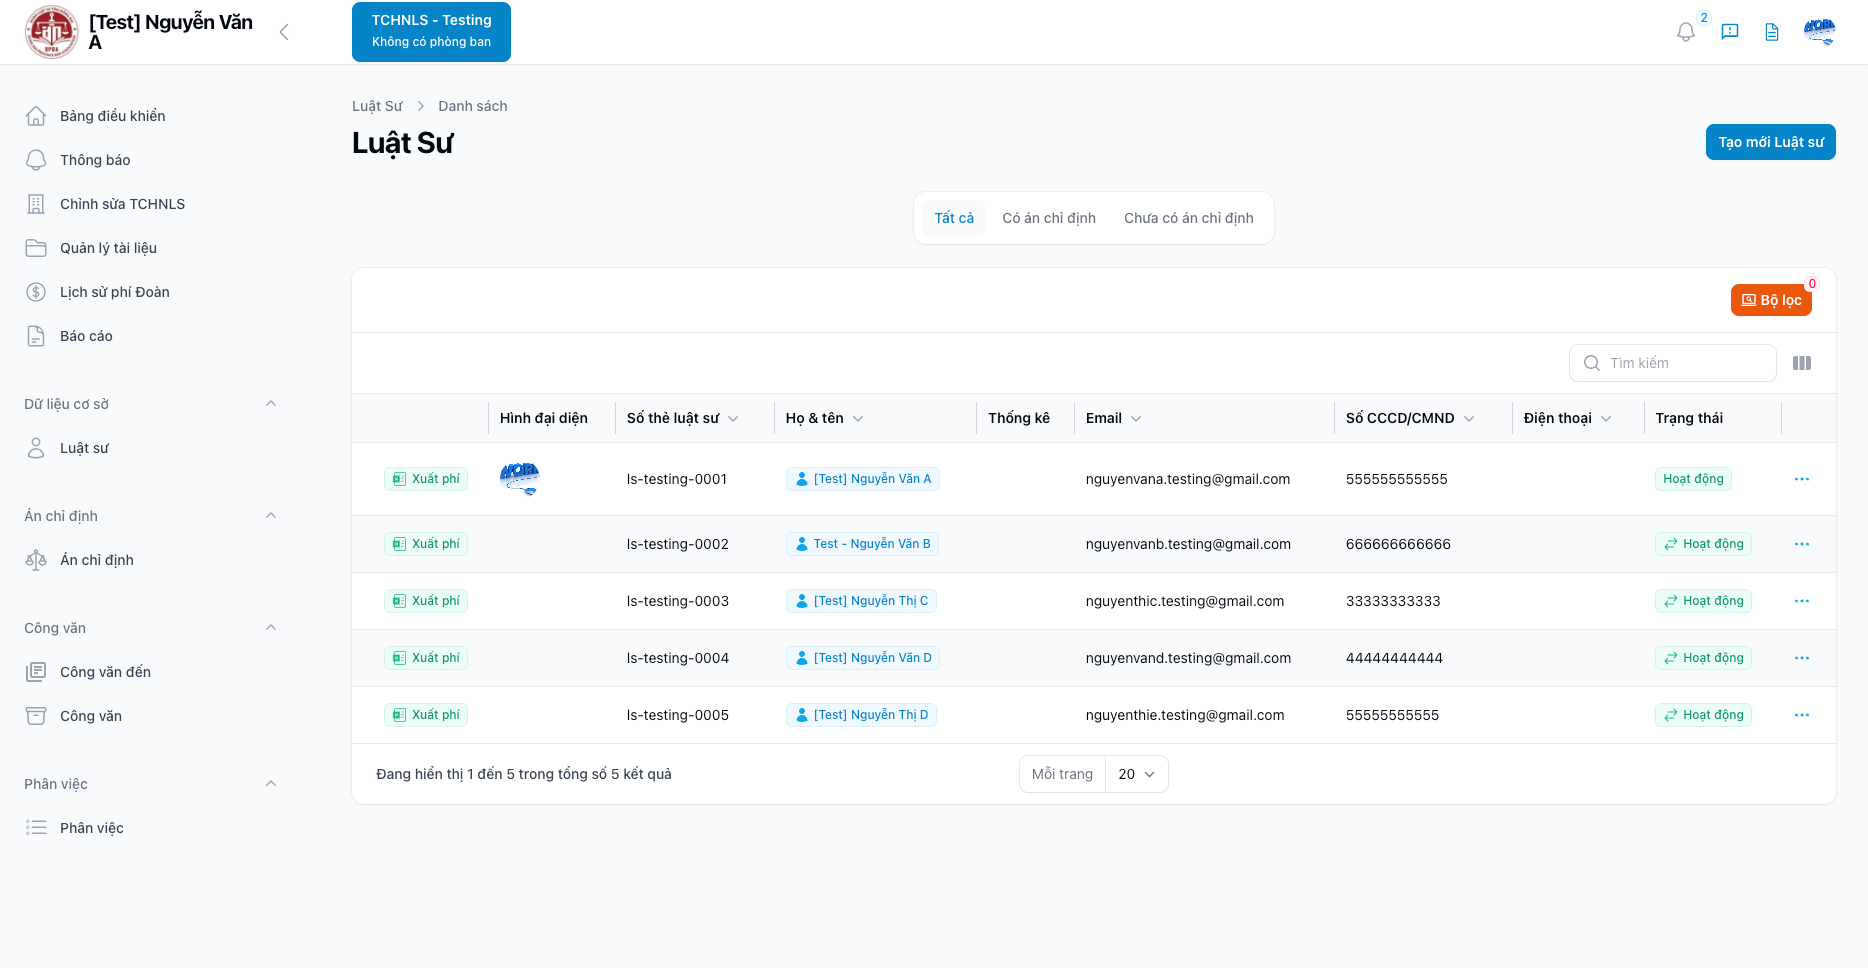This screenshot has width=1868, height=968.
Task: Open the per-page 20 dropdown
Action: (x=1136, y=774)
